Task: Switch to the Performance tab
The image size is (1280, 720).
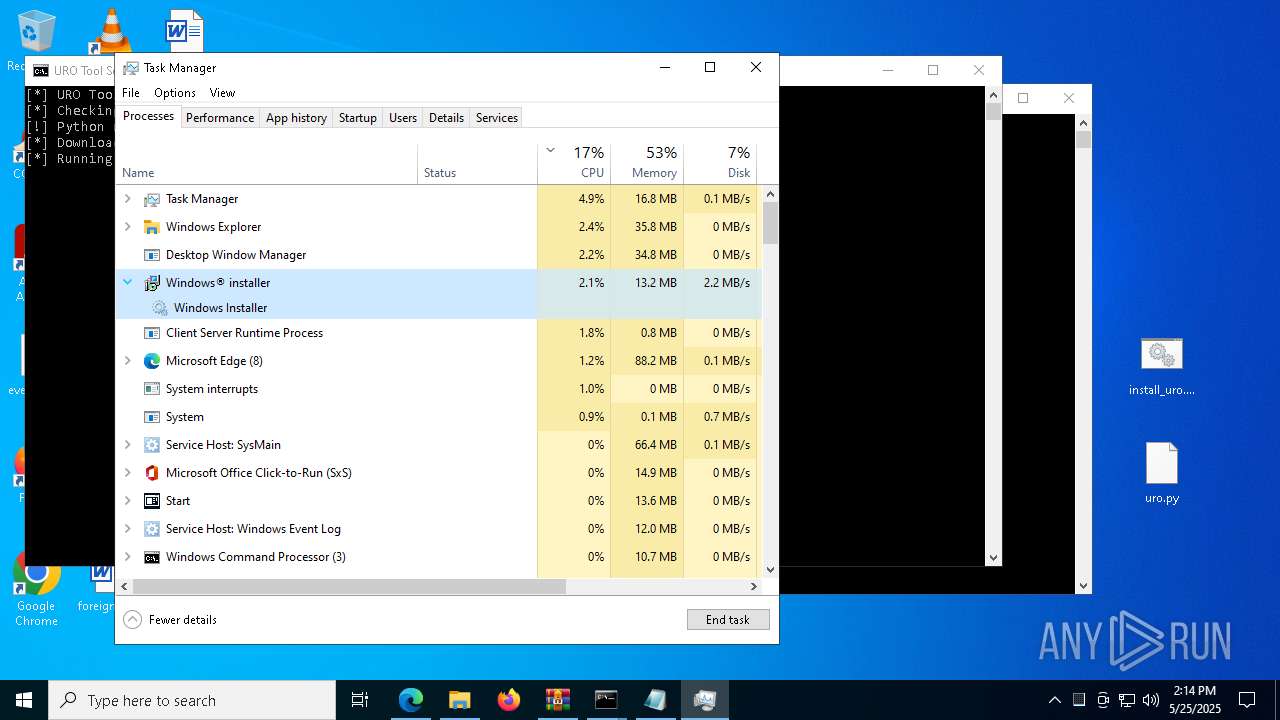Action: 220,118
